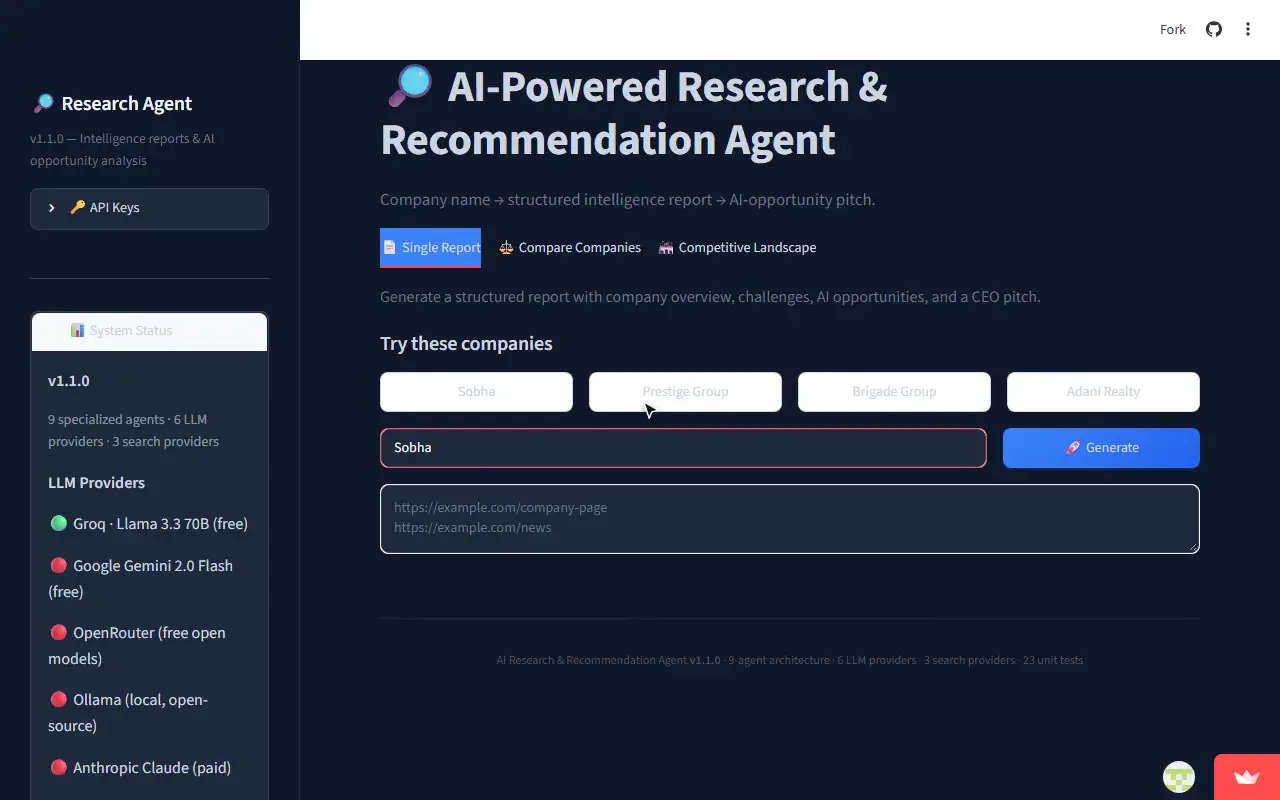The width and height of the screenshot is (1280, 800).
Task: Click the Streamlit crown badge
Action: click(1246, 777)
